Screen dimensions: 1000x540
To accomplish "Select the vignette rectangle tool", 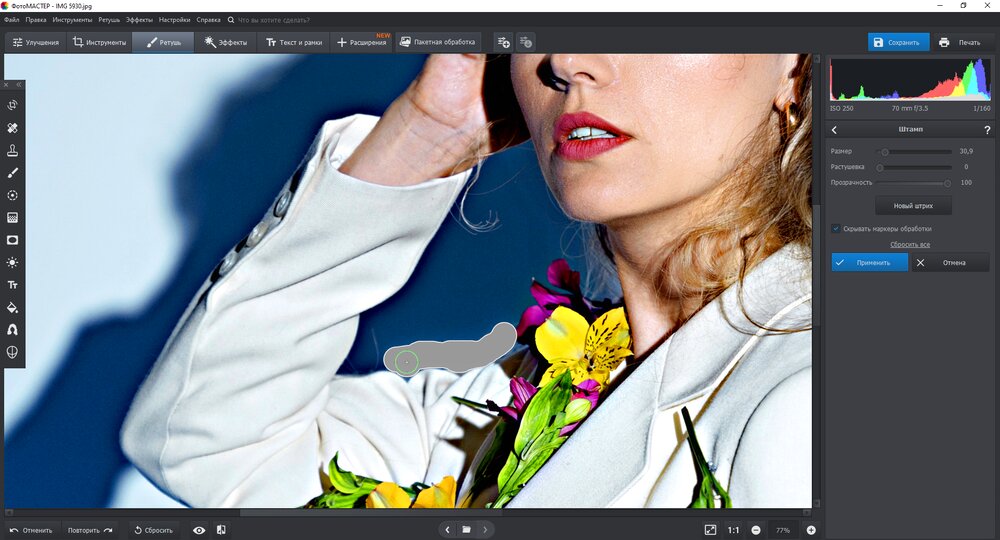I will pos(13,240).
